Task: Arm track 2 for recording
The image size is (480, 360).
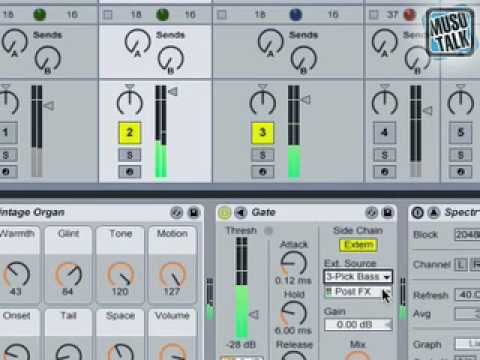Action: 130,172
